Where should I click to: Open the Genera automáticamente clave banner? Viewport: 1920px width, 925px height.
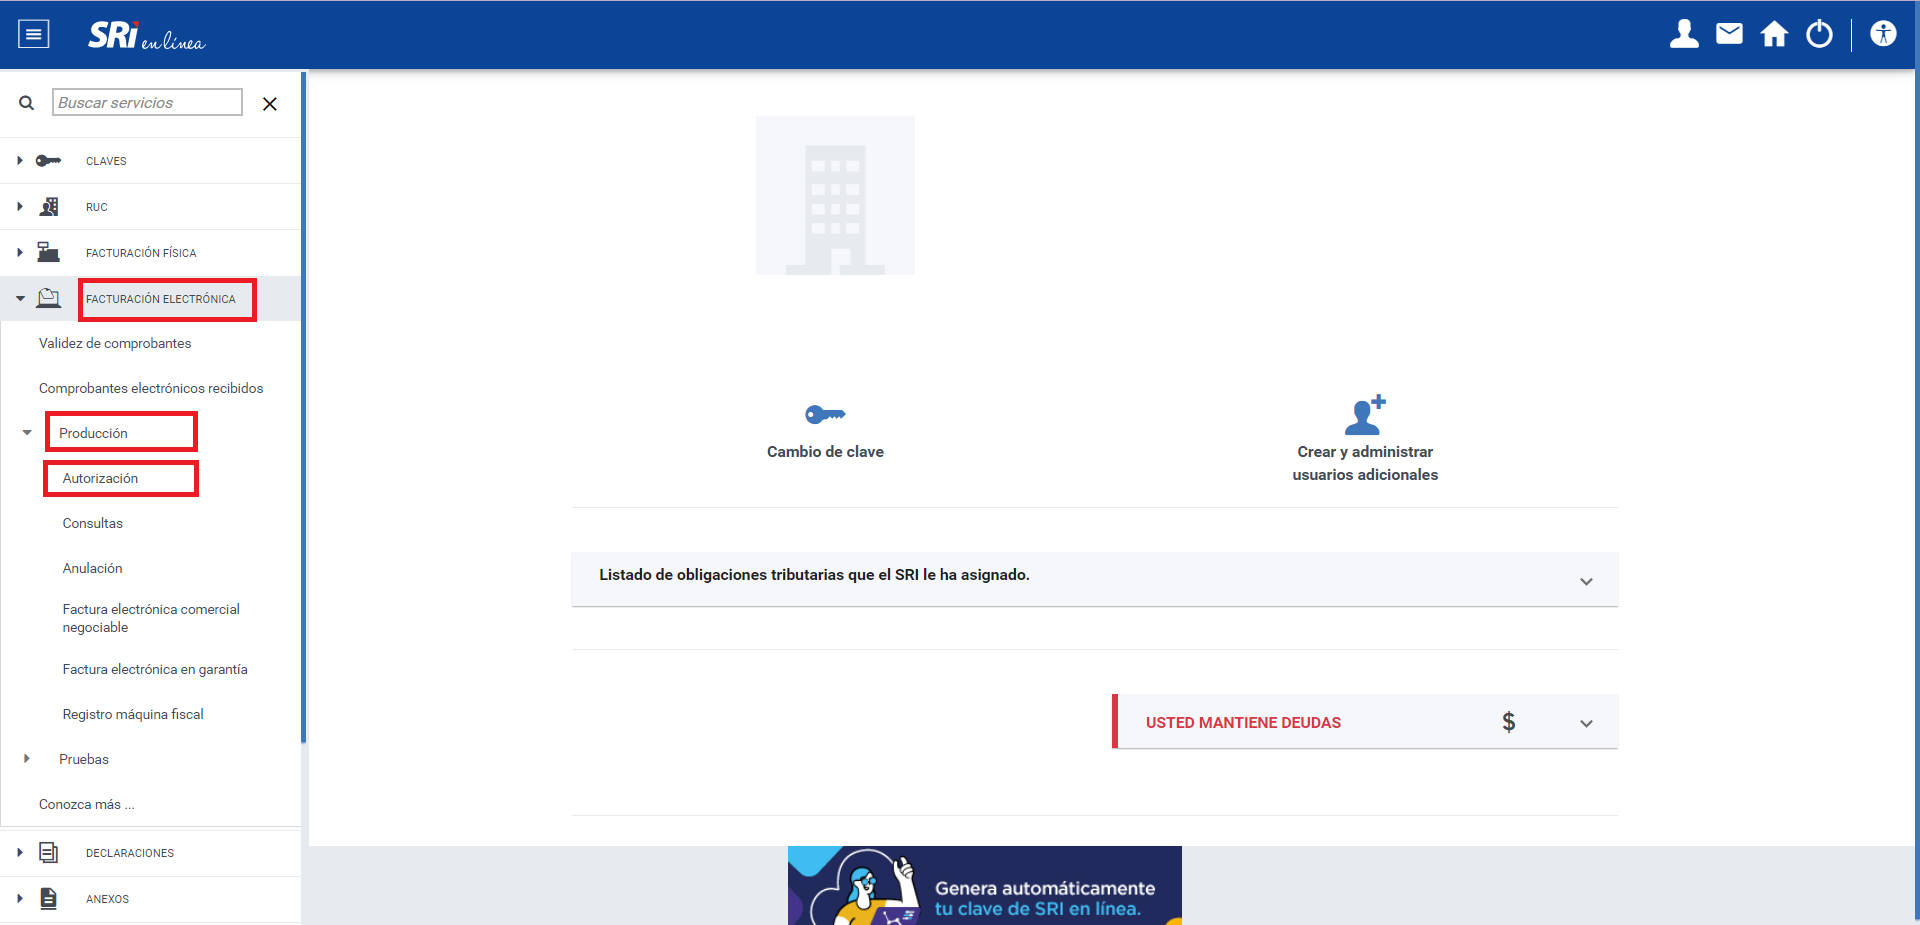(985, 885)
